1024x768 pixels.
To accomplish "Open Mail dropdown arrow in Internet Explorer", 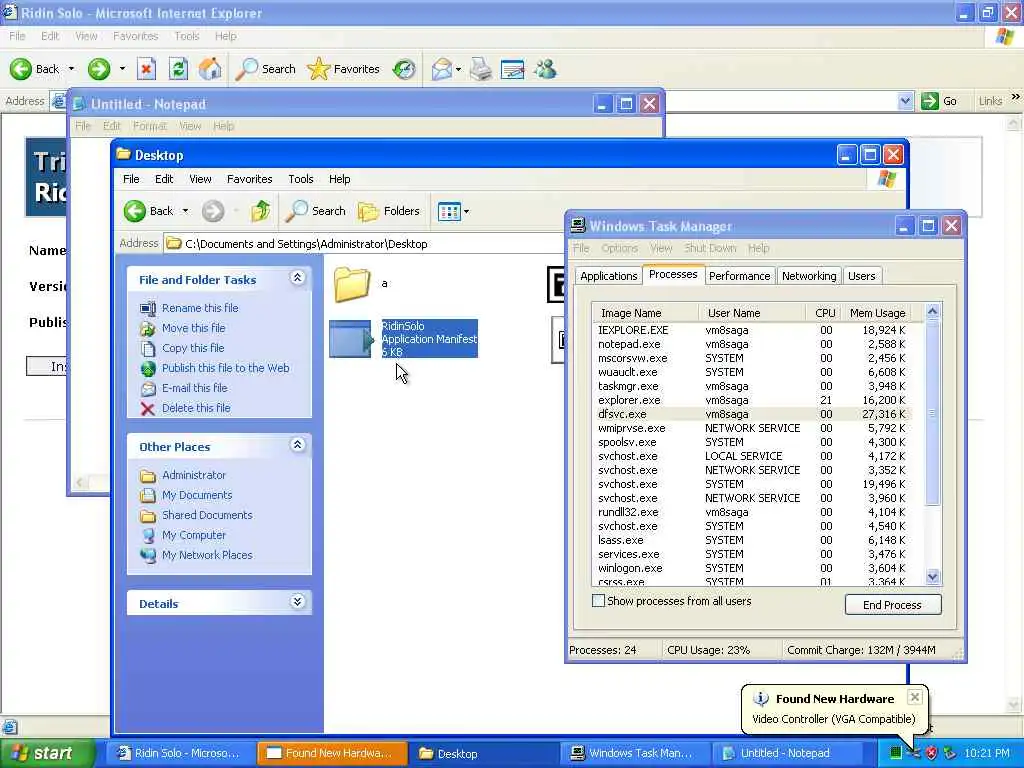I will (458, 69).
